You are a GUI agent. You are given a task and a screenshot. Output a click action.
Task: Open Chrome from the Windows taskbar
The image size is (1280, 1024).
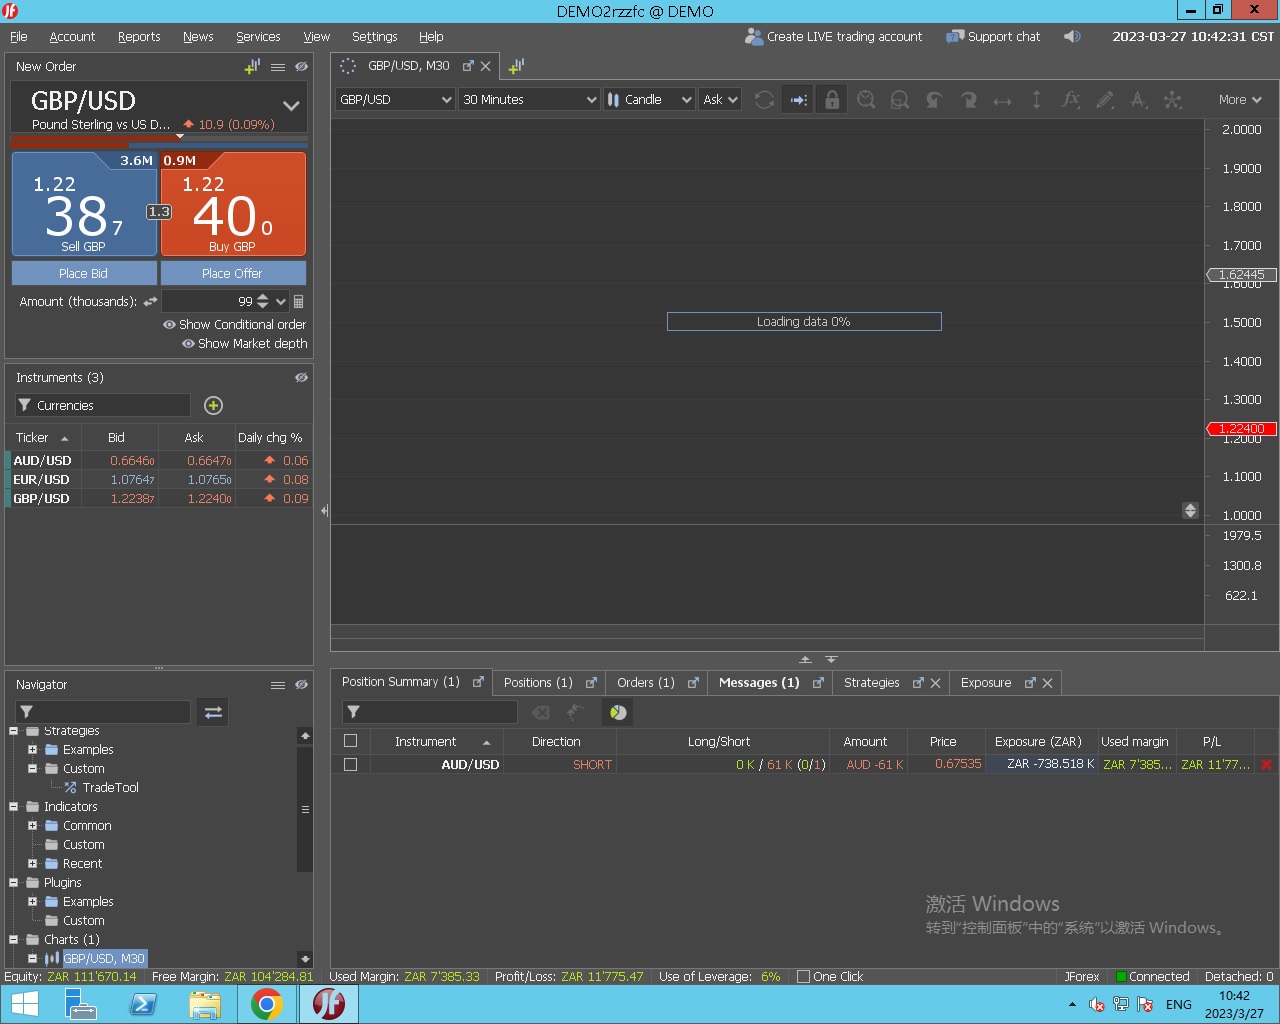pos(266,1004)
